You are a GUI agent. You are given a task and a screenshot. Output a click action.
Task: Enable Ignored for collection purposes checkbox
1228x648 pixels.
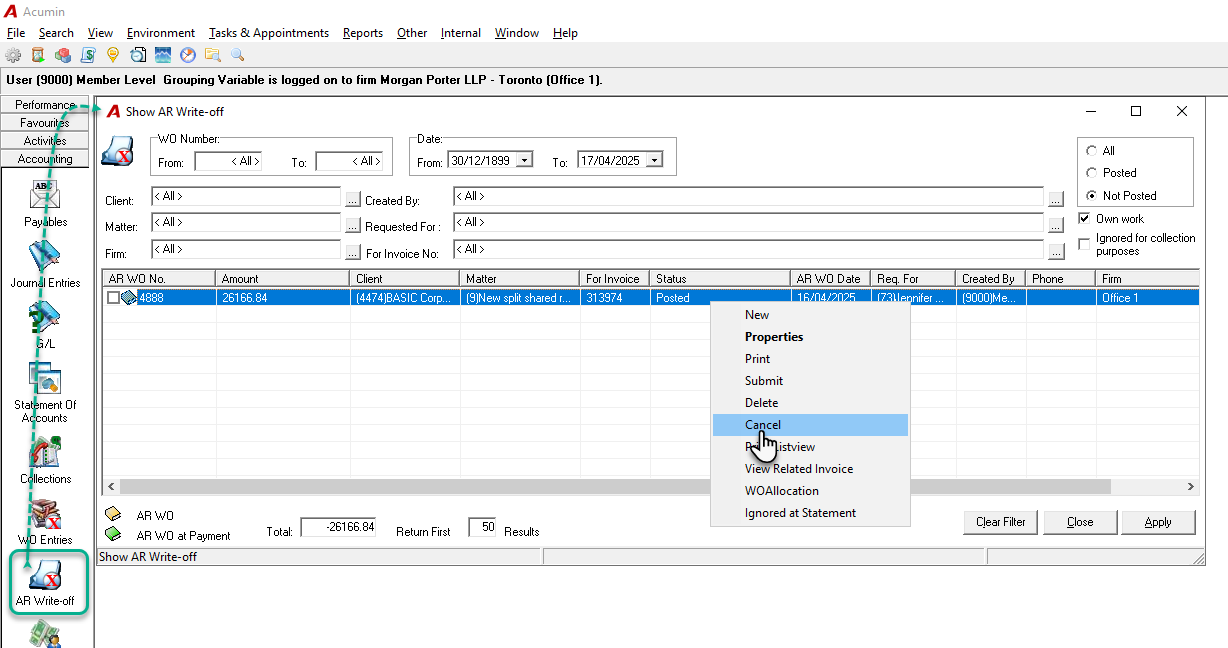click(1085, 244)
